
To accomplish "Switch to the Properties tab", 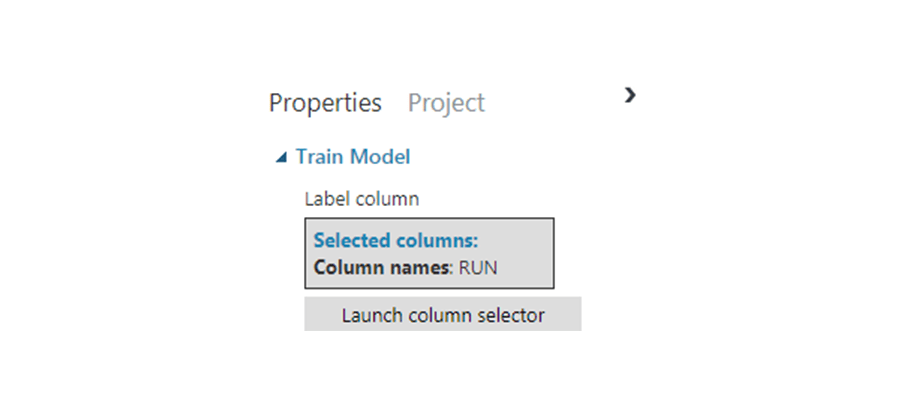I will click(x=325, y=103).
